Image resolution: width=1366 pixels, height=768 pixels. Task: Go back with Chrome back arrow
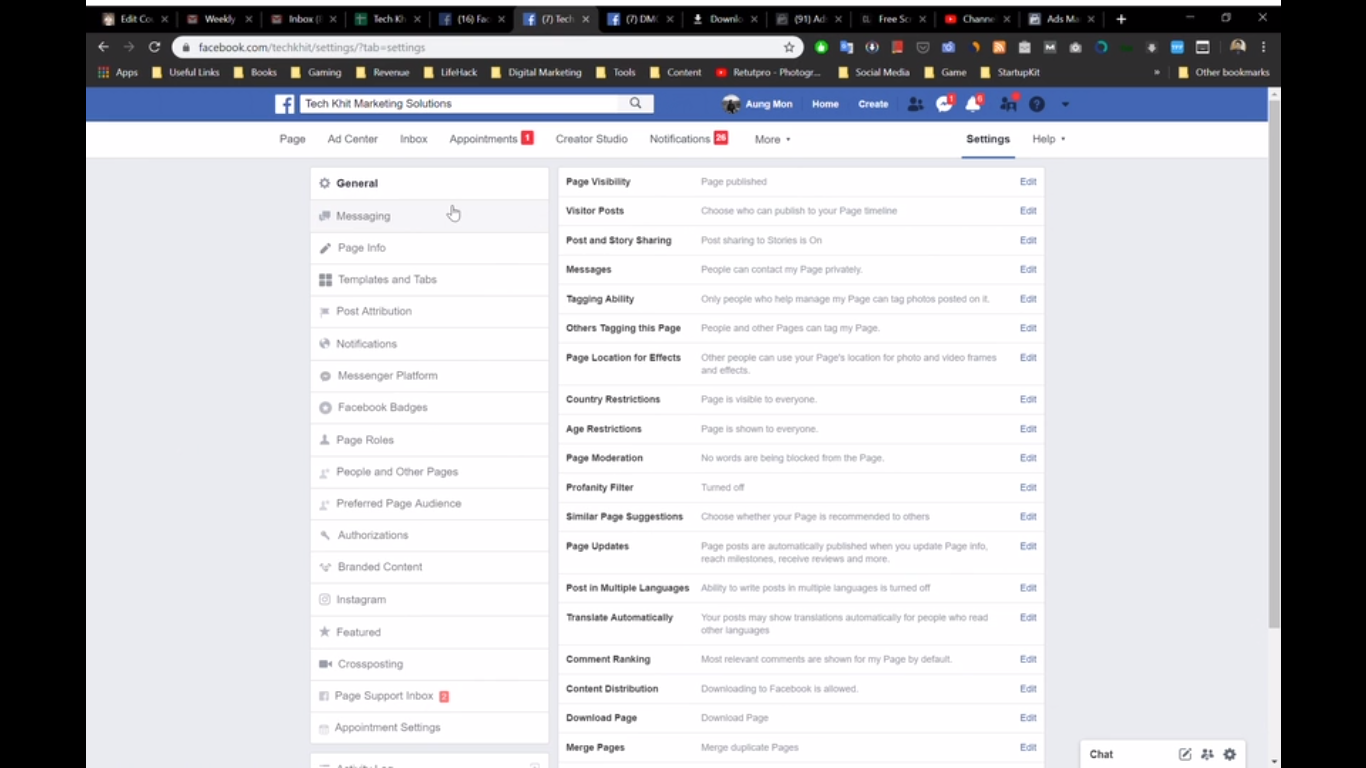pos(103,47)
